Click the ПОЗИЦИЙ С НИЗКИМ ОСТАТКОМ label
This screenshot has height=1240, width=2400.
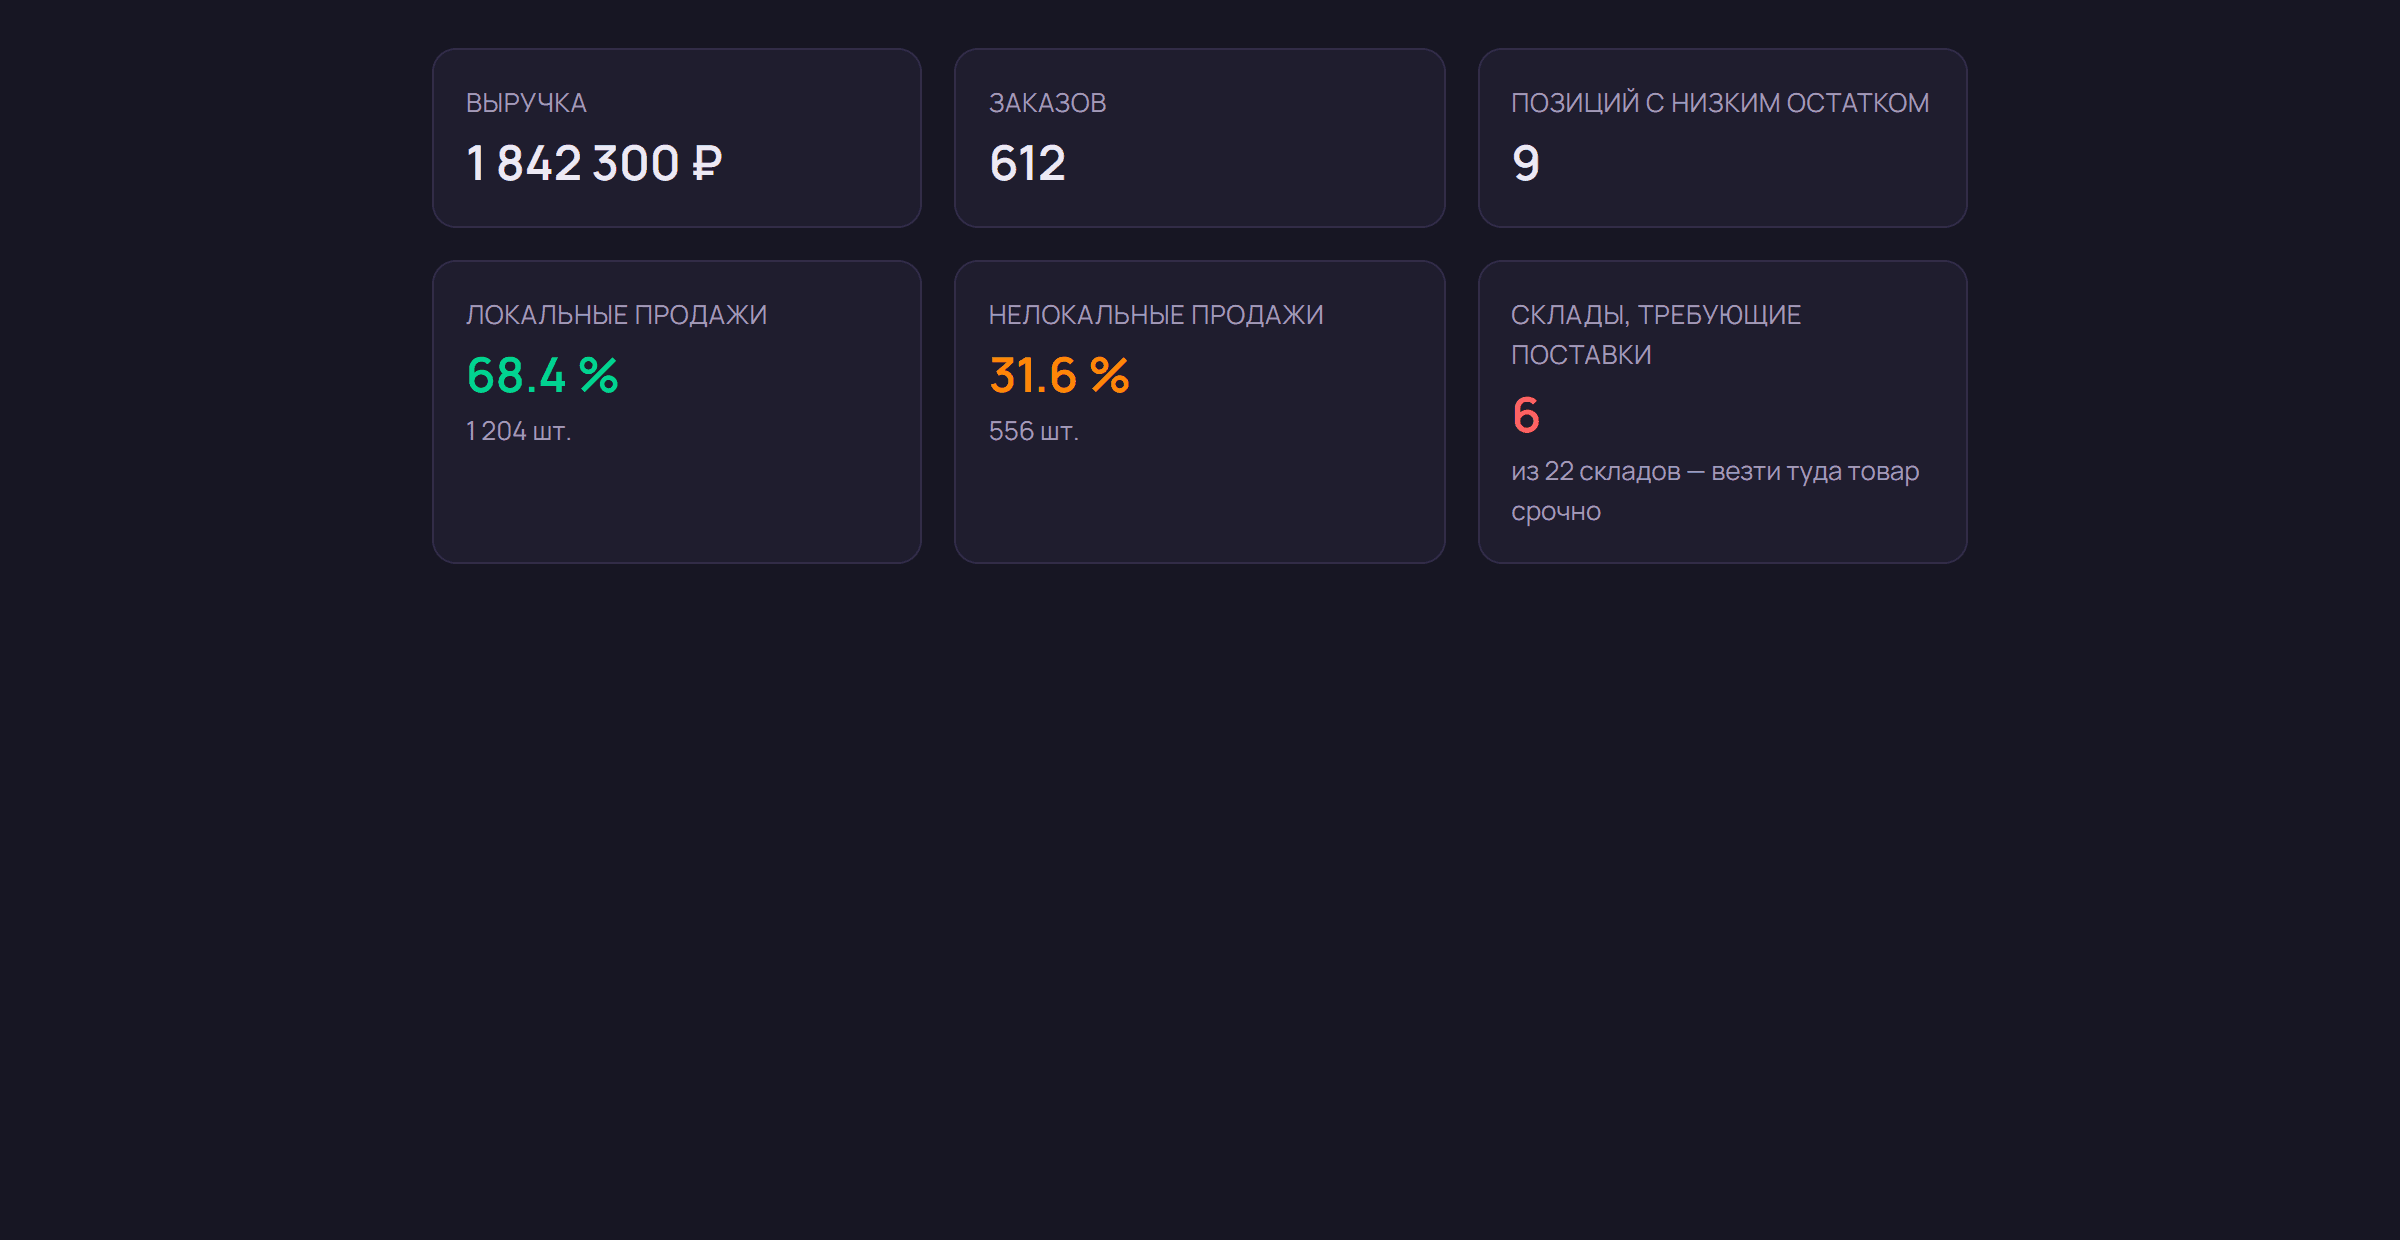coord(1720,103)
